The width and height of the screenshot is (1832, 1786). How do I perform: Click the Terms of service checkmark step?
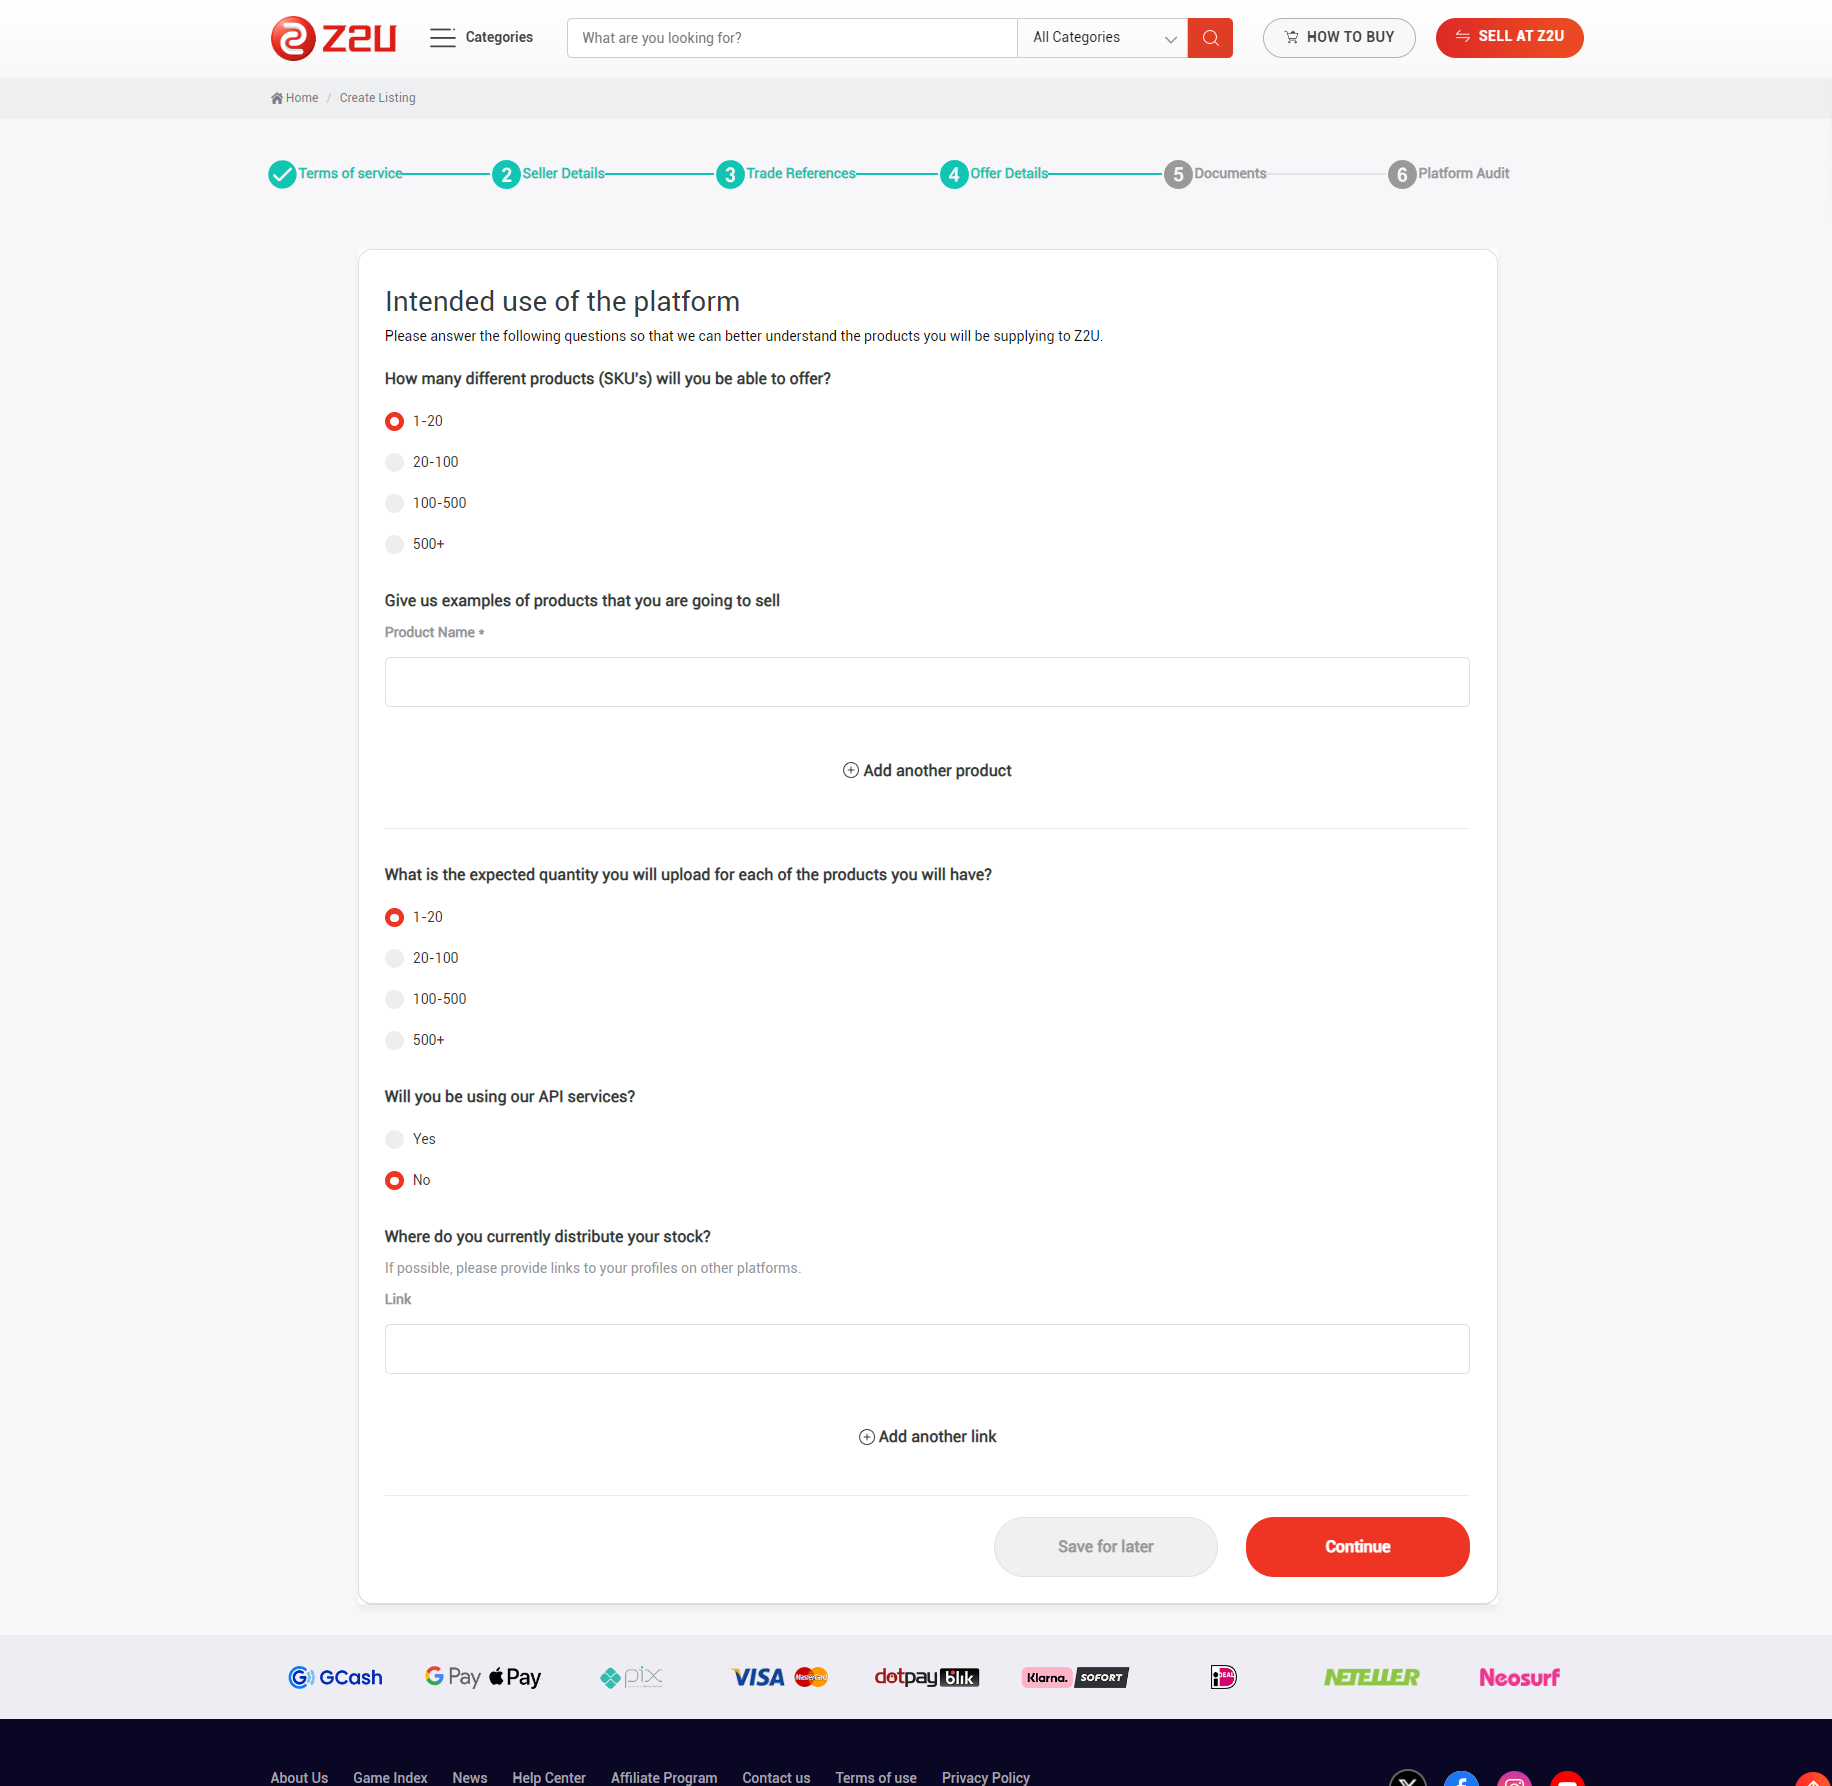click(282, 174)
